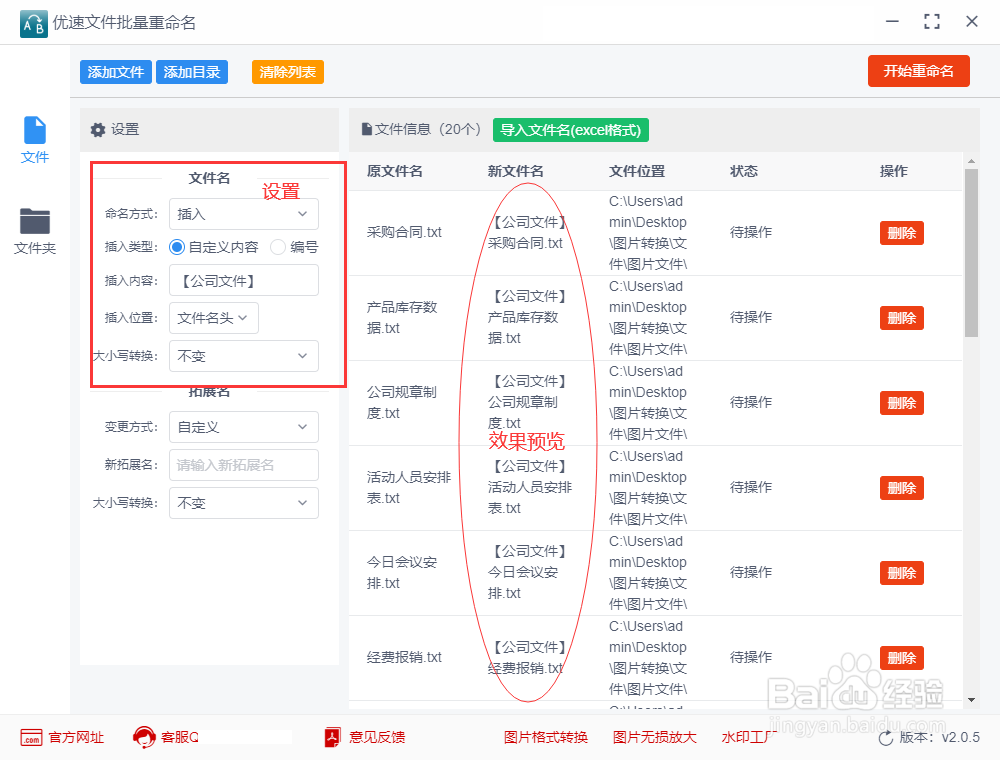
Task: Click the file list scrollbar thumb
Action: 971,252
